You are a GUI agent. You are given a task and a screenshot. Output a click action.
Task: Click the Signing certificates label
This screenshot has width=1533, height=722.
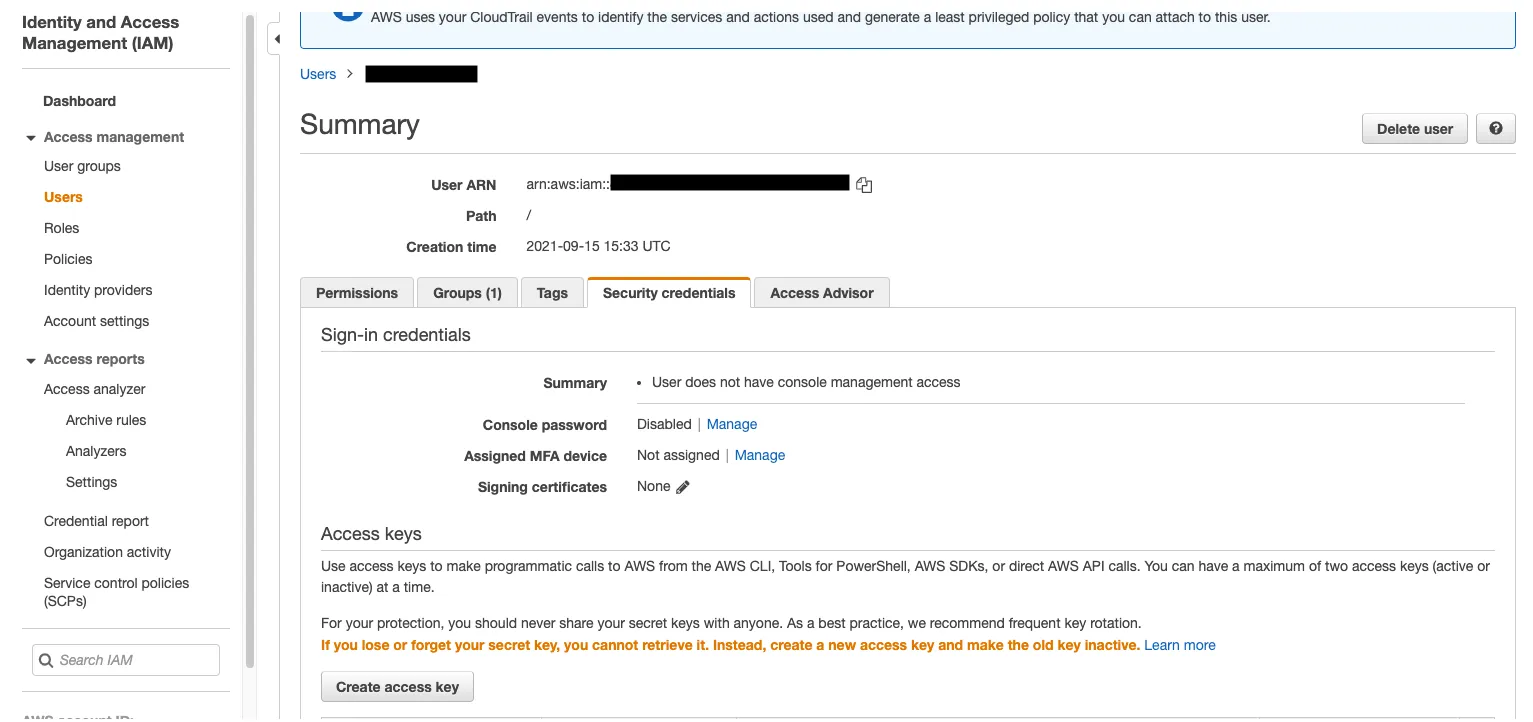click(x=542, y=487)
